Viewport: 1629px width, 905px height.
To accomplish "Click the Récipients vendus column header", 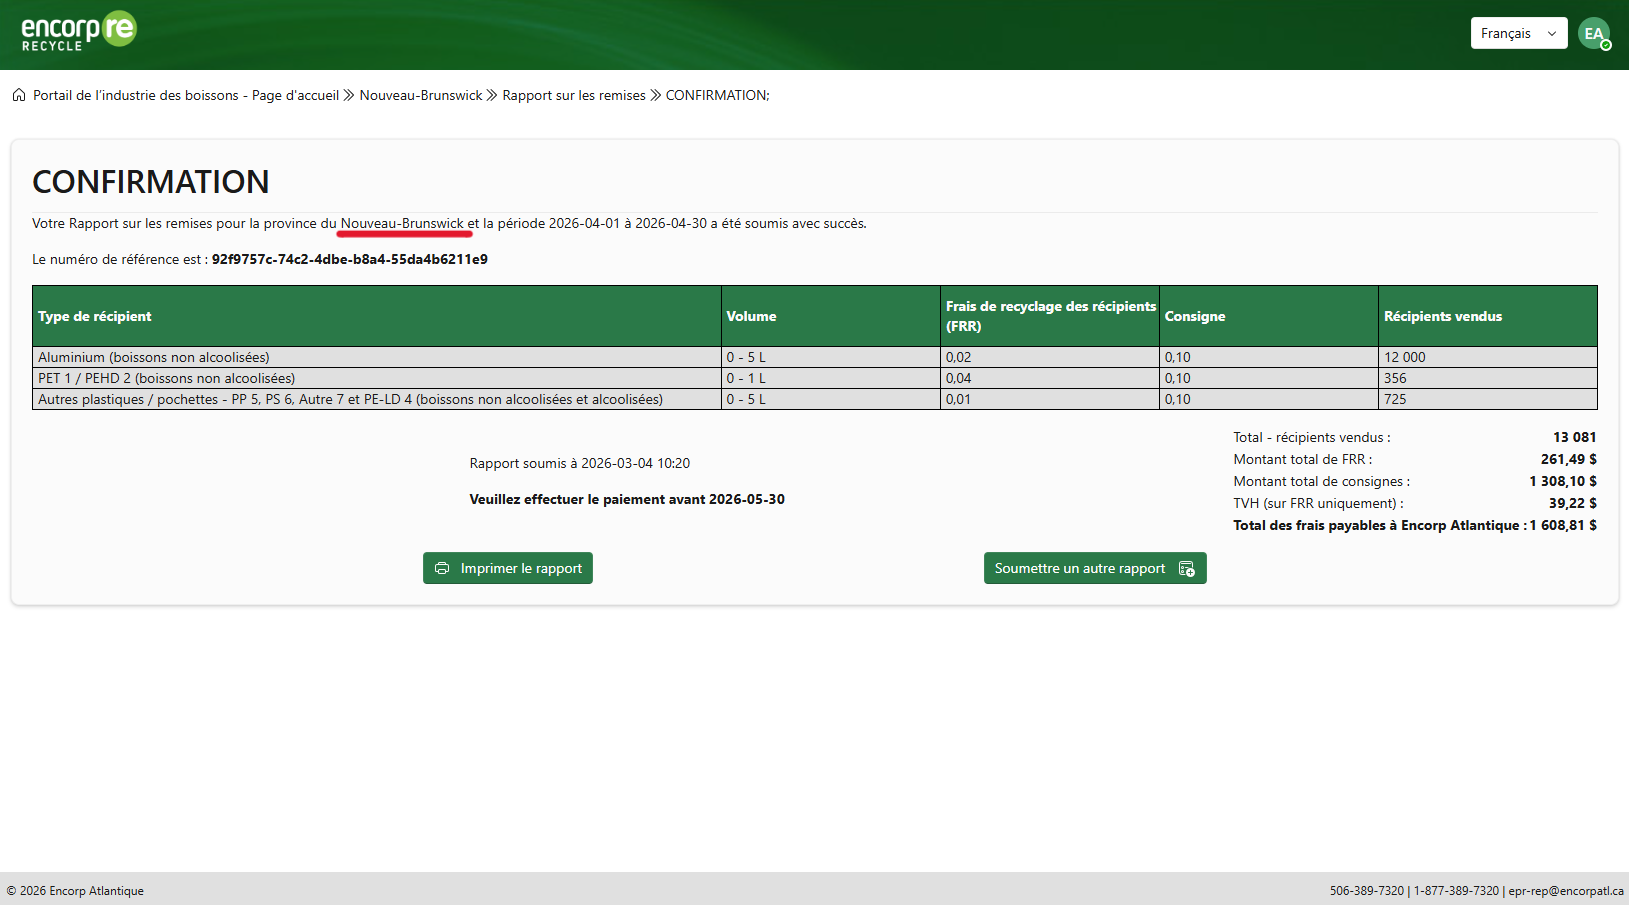I will point(1442,316).
